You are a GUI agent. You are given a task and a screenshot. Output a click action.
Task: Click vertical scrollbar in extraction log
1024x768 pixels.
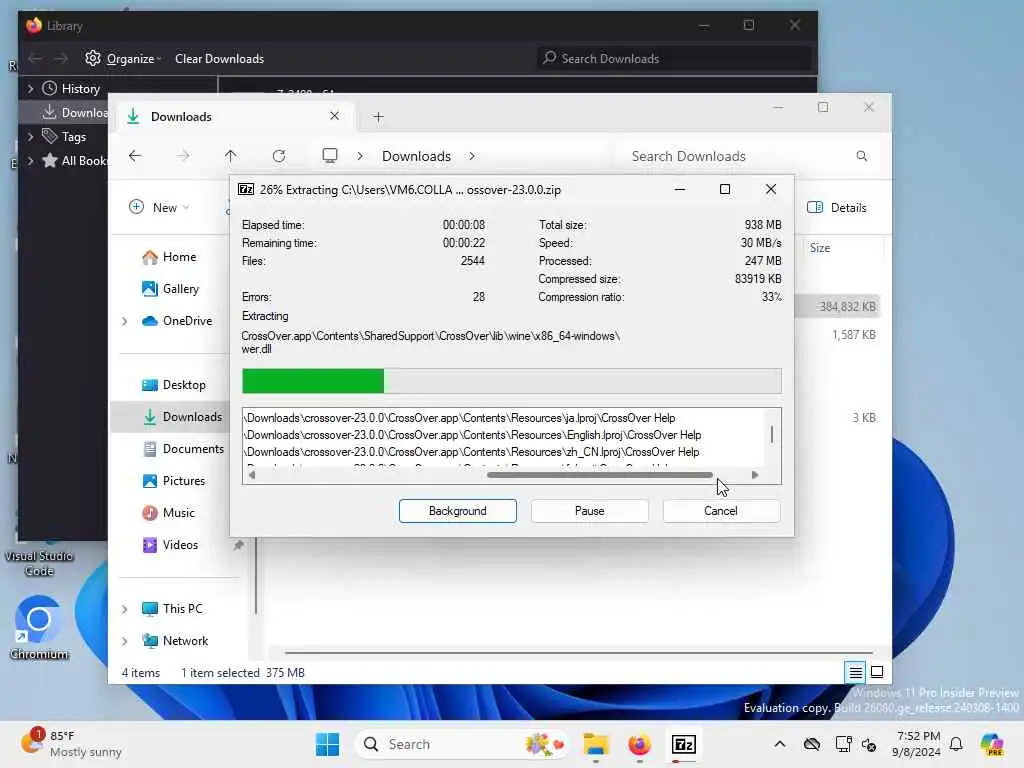pos(772,434)
